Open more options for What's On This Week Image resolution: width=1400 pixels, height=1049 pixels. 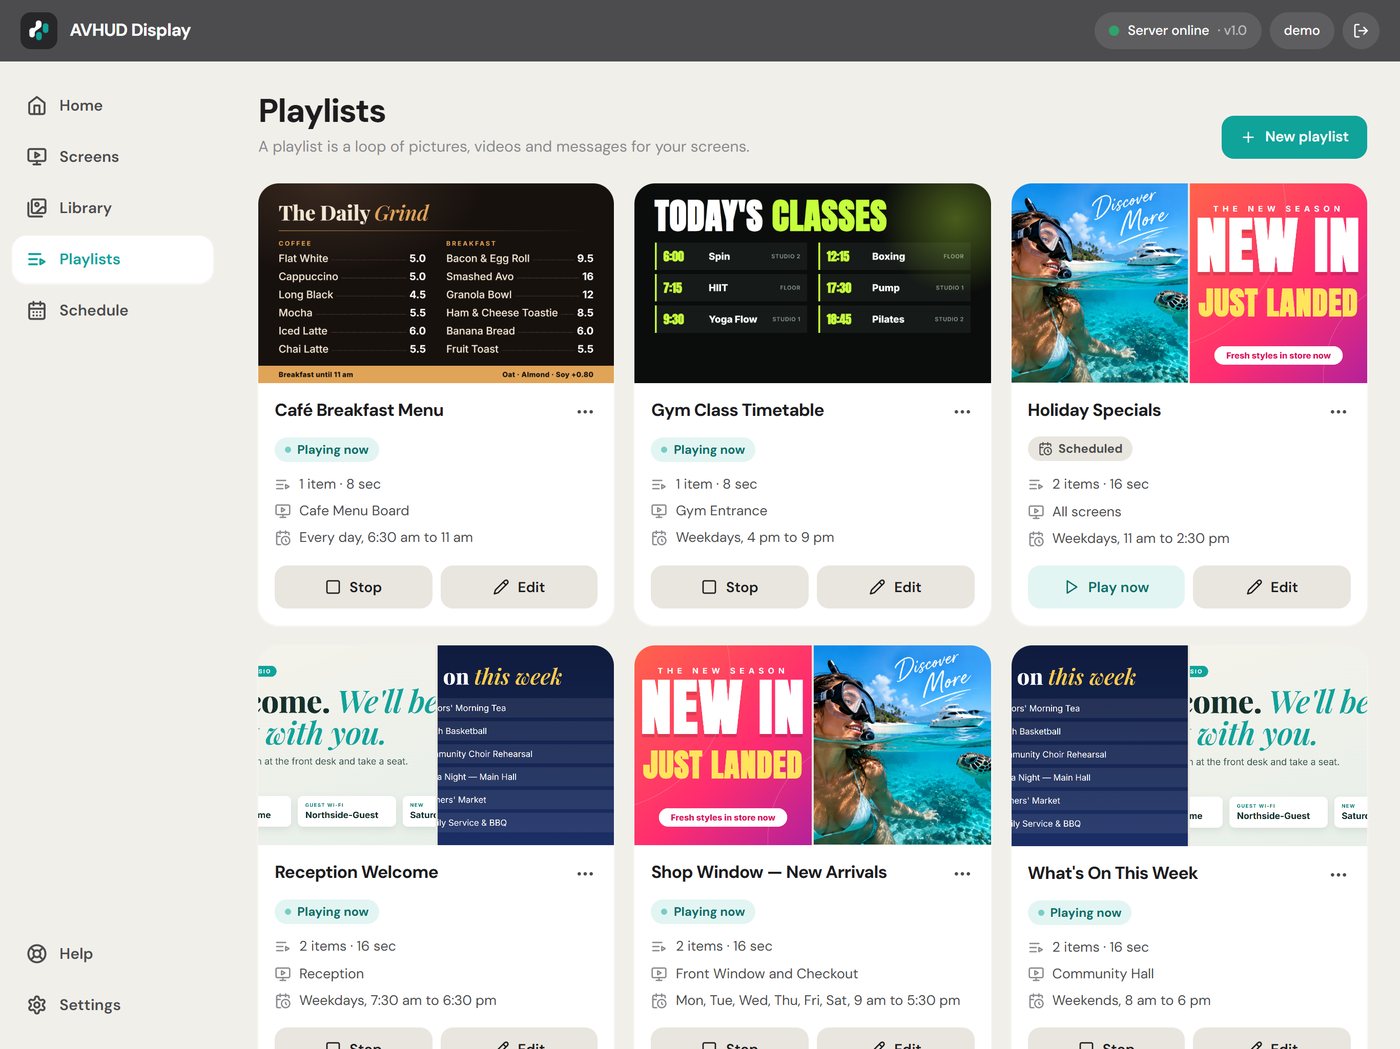pyautogui.click(x=1338, y=874)
